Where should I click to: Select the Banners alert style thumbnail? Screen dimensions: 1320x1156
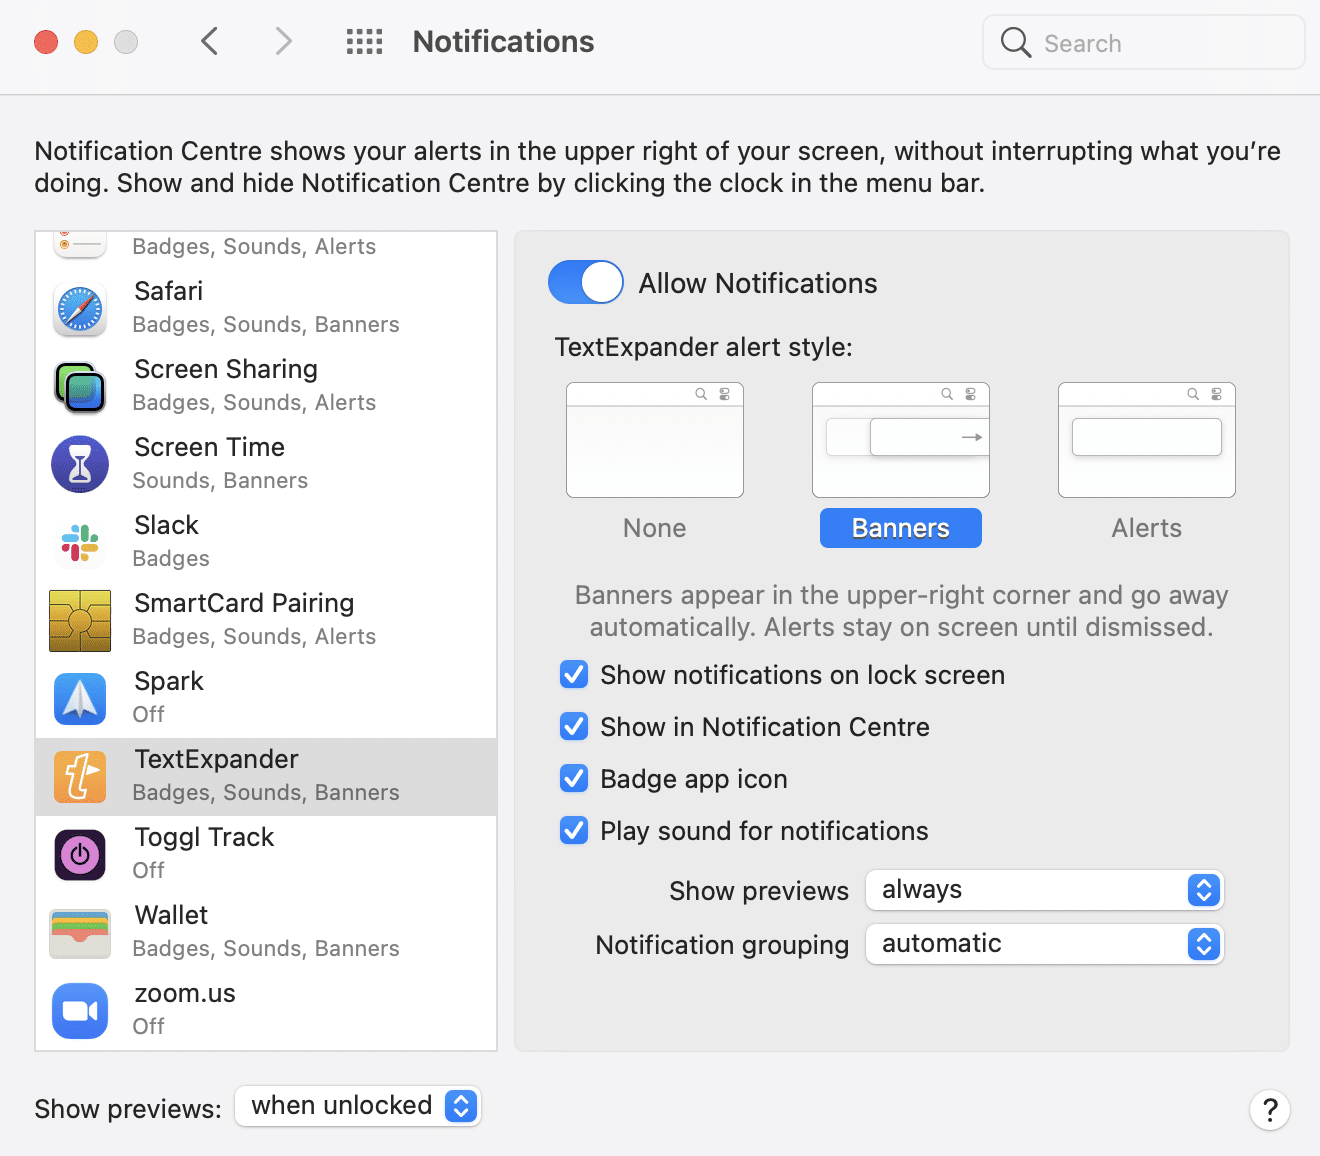pyautogui.click(x=901, y=440)
